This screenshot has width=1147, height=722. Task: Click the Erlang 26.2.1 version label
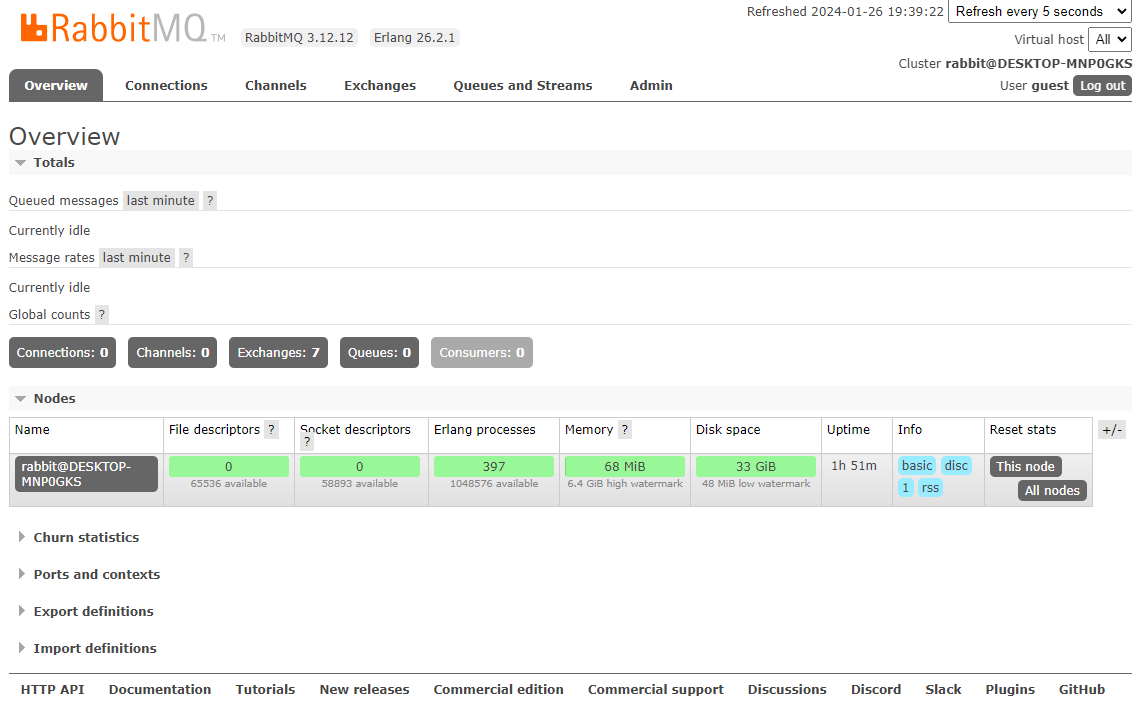(415, 37)
